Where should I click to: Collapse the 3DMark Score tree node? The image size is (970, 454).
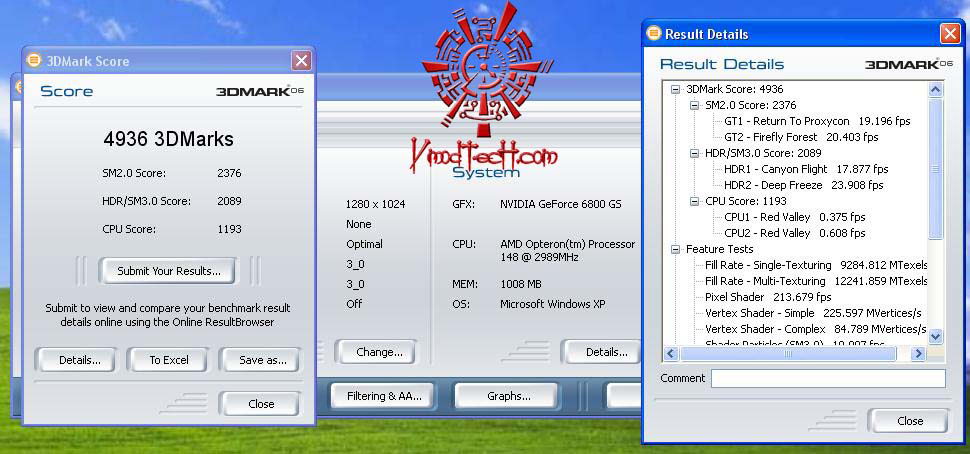click(676, 89)
